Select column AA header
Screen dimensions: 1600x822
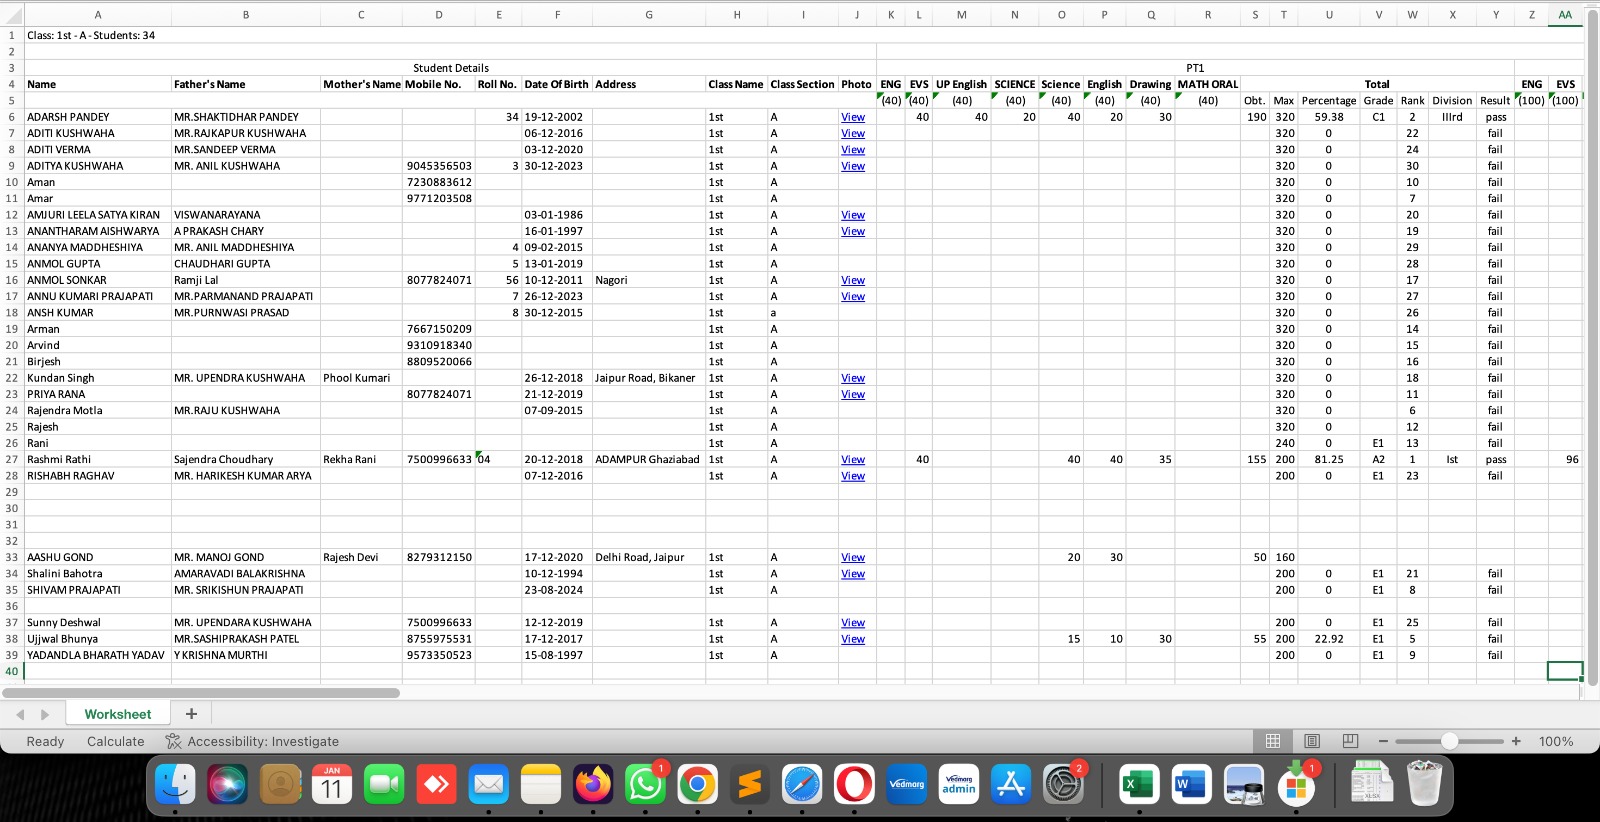(x=1565, y=15)
